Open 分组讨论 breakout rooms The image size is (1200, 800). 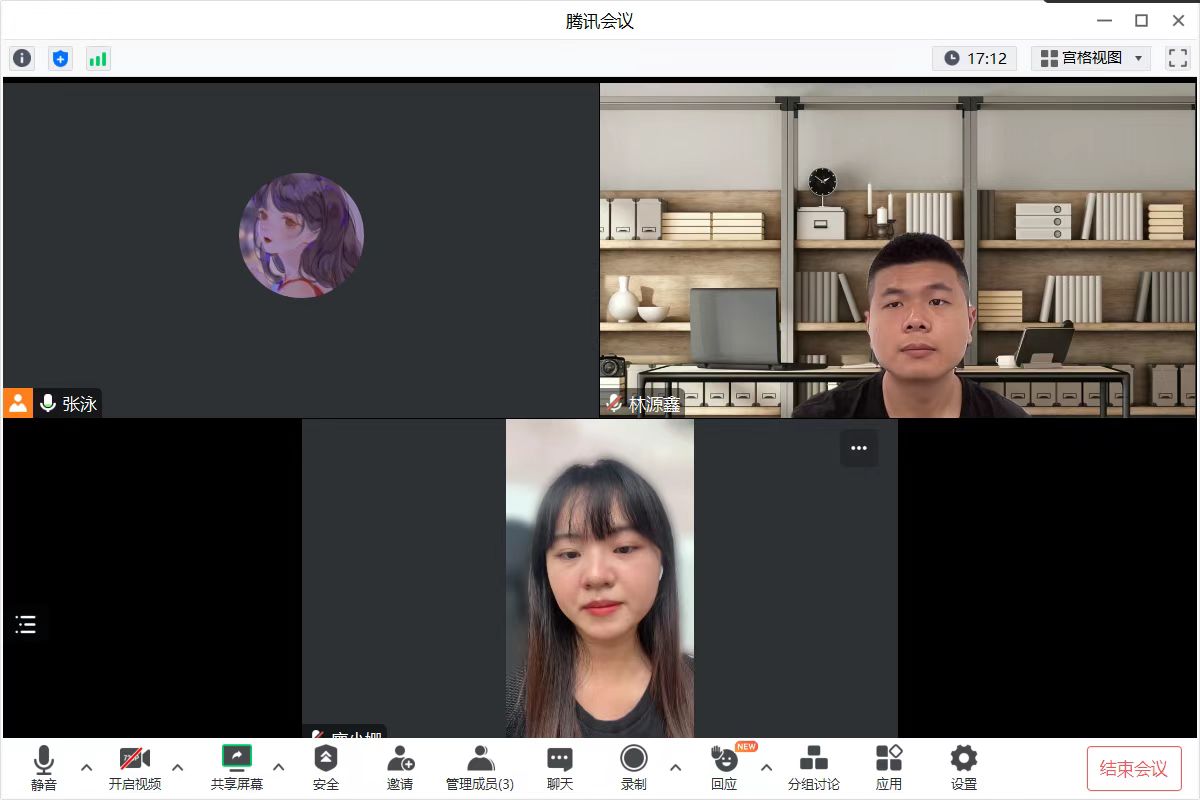[814, 768]
